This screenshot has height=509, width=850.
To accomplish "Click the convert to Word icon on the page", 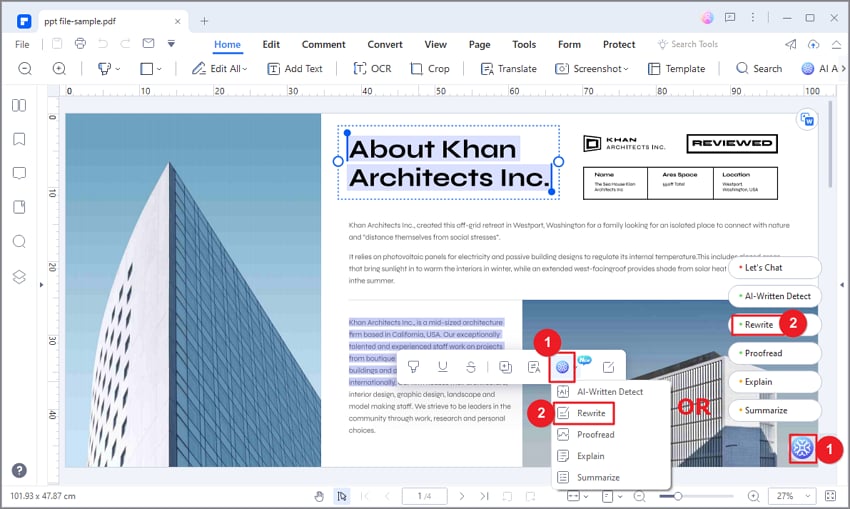I will tap(807, 119).
